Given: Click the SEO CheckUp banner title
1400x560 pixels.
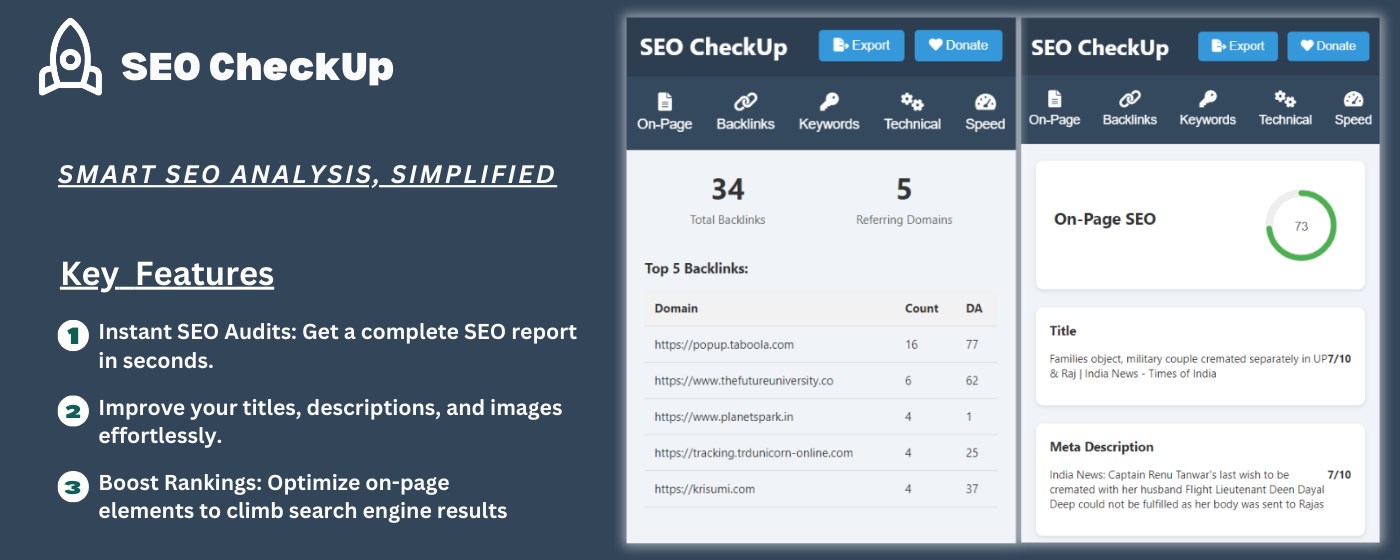Looking at the screenshot, I should 257,66.
